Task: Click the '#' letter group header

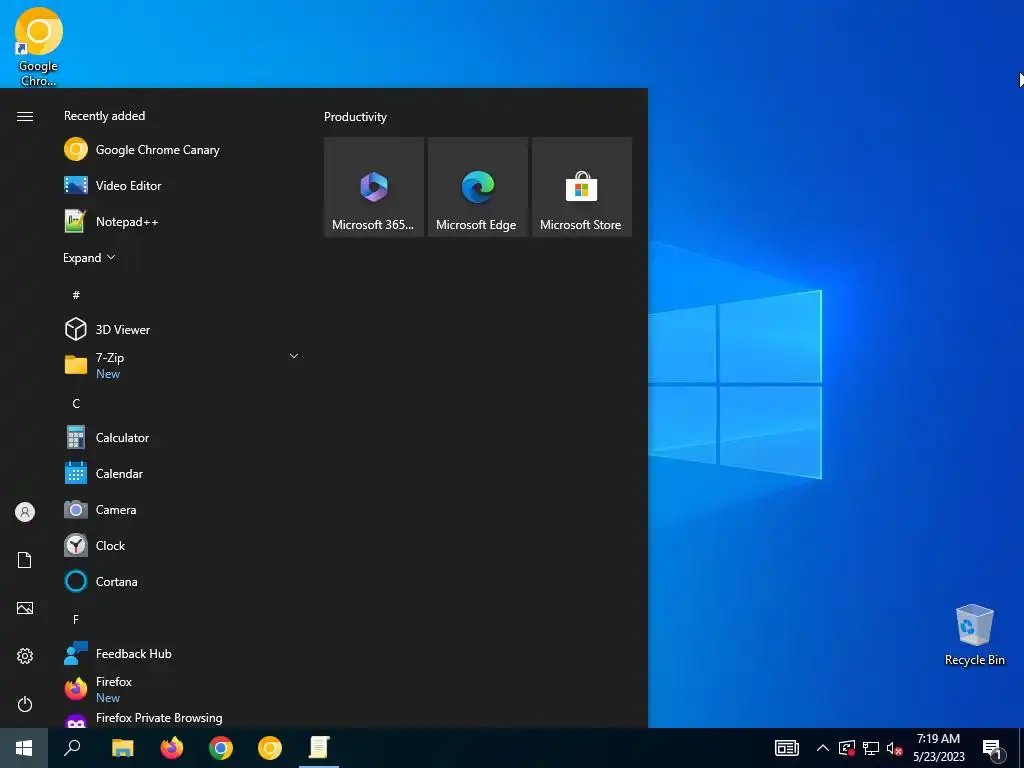Action: tap(76, 295)
